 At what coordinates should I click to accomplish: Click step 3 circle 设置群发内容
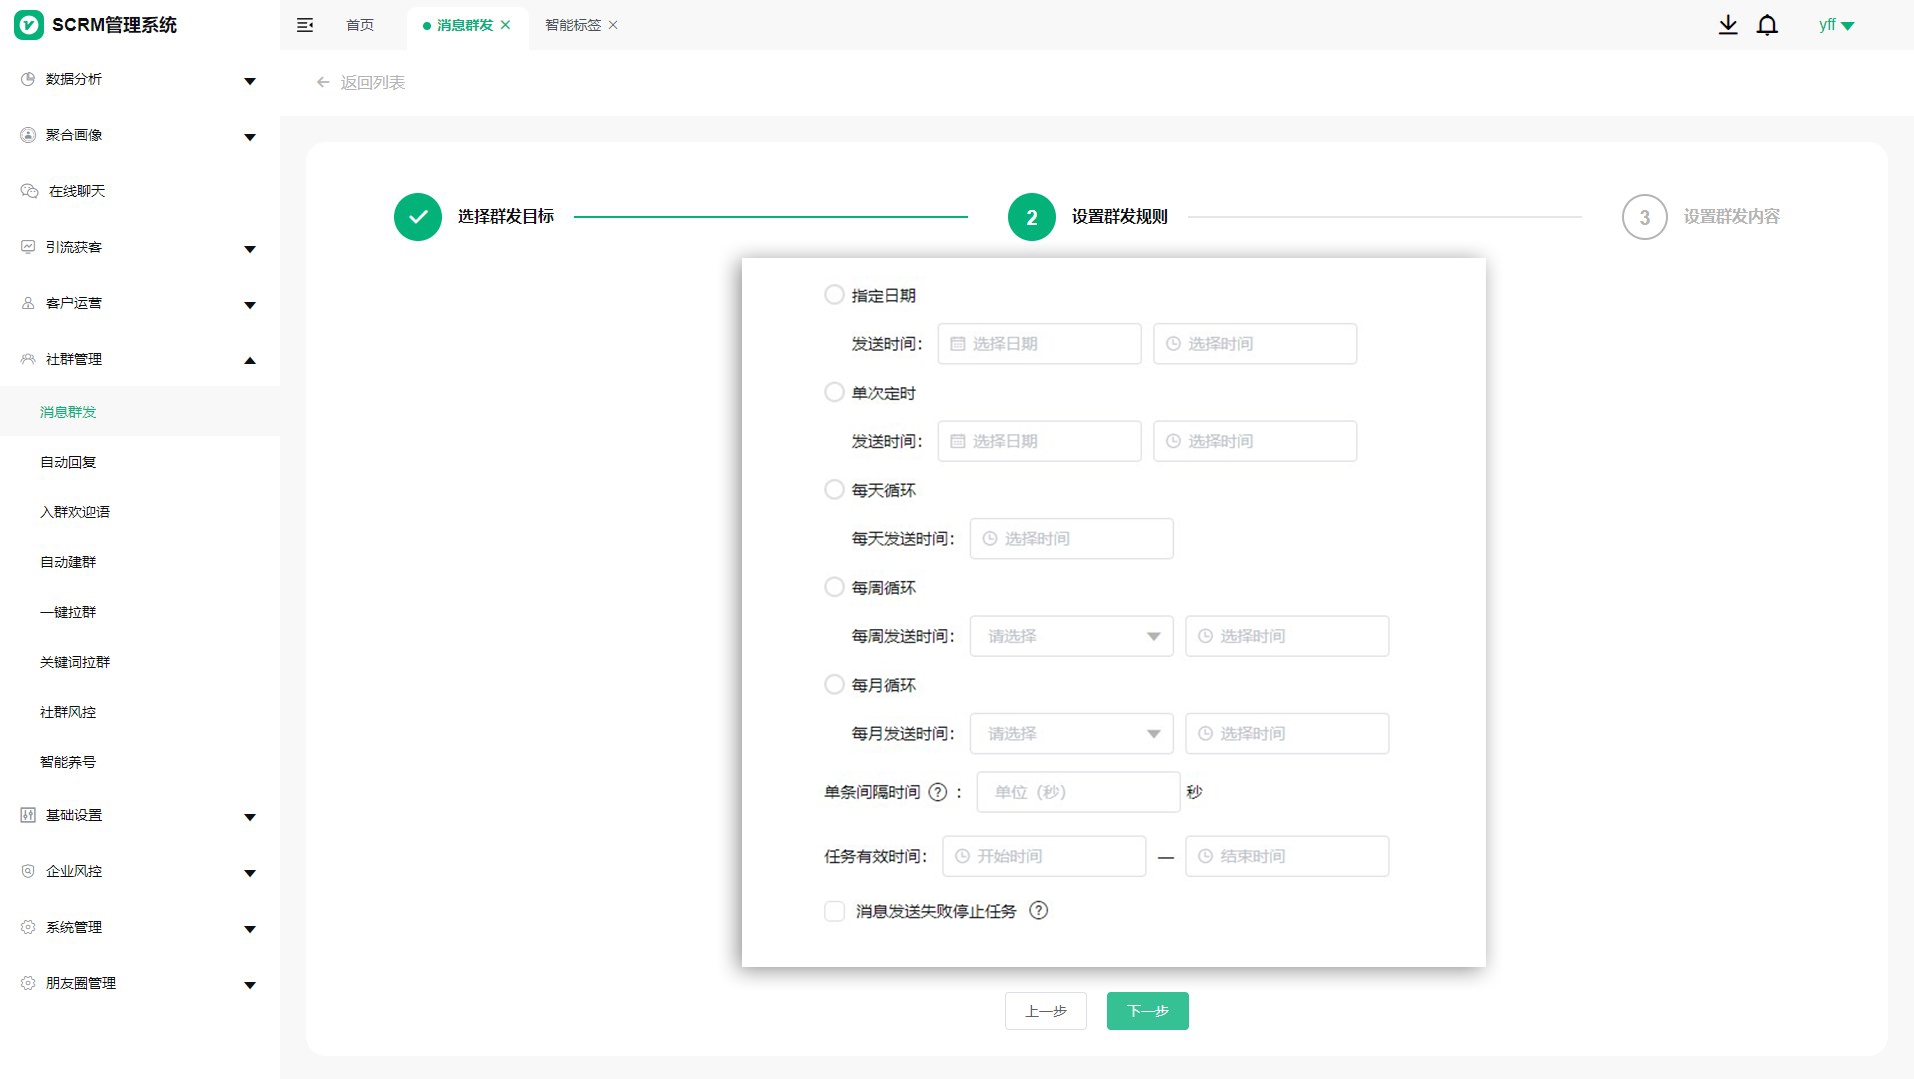[x=1645, y=217]
